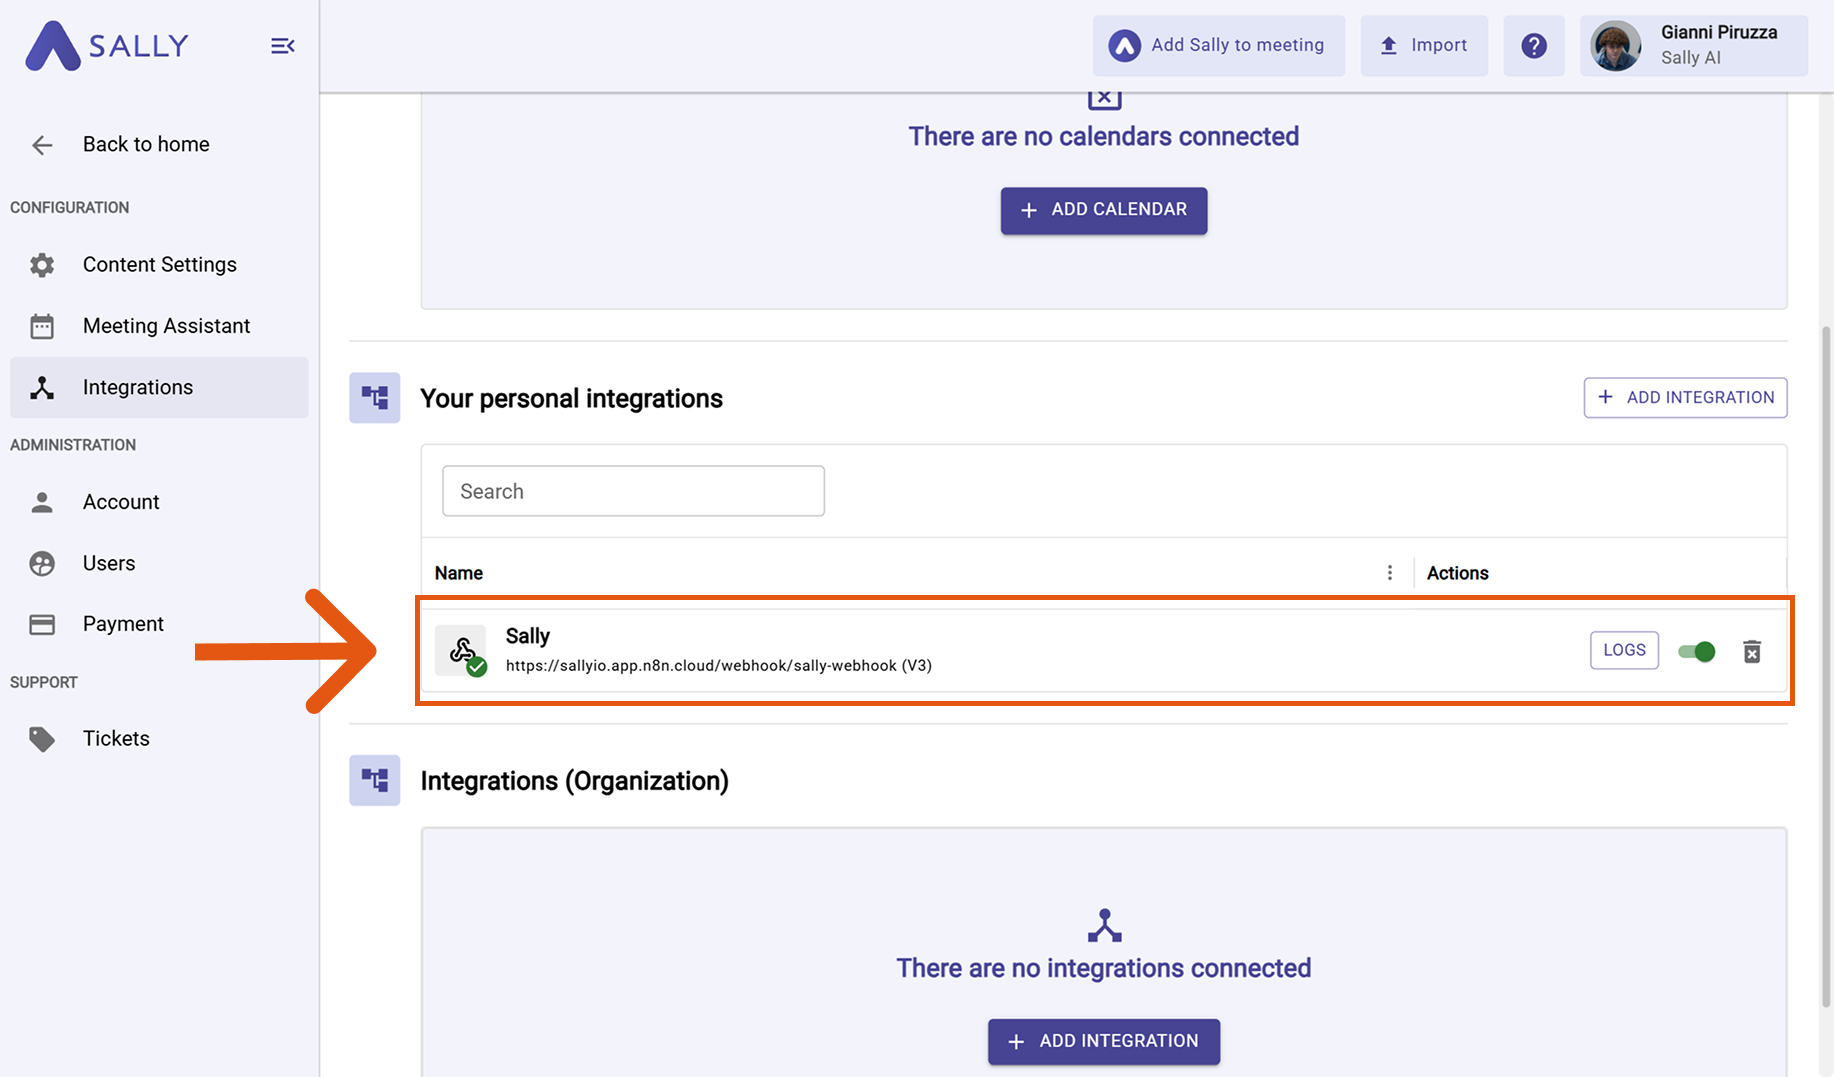Click Payment card icon
Image resolution: width=1834 pixels, height=1077 pixels.
(42, 625)
